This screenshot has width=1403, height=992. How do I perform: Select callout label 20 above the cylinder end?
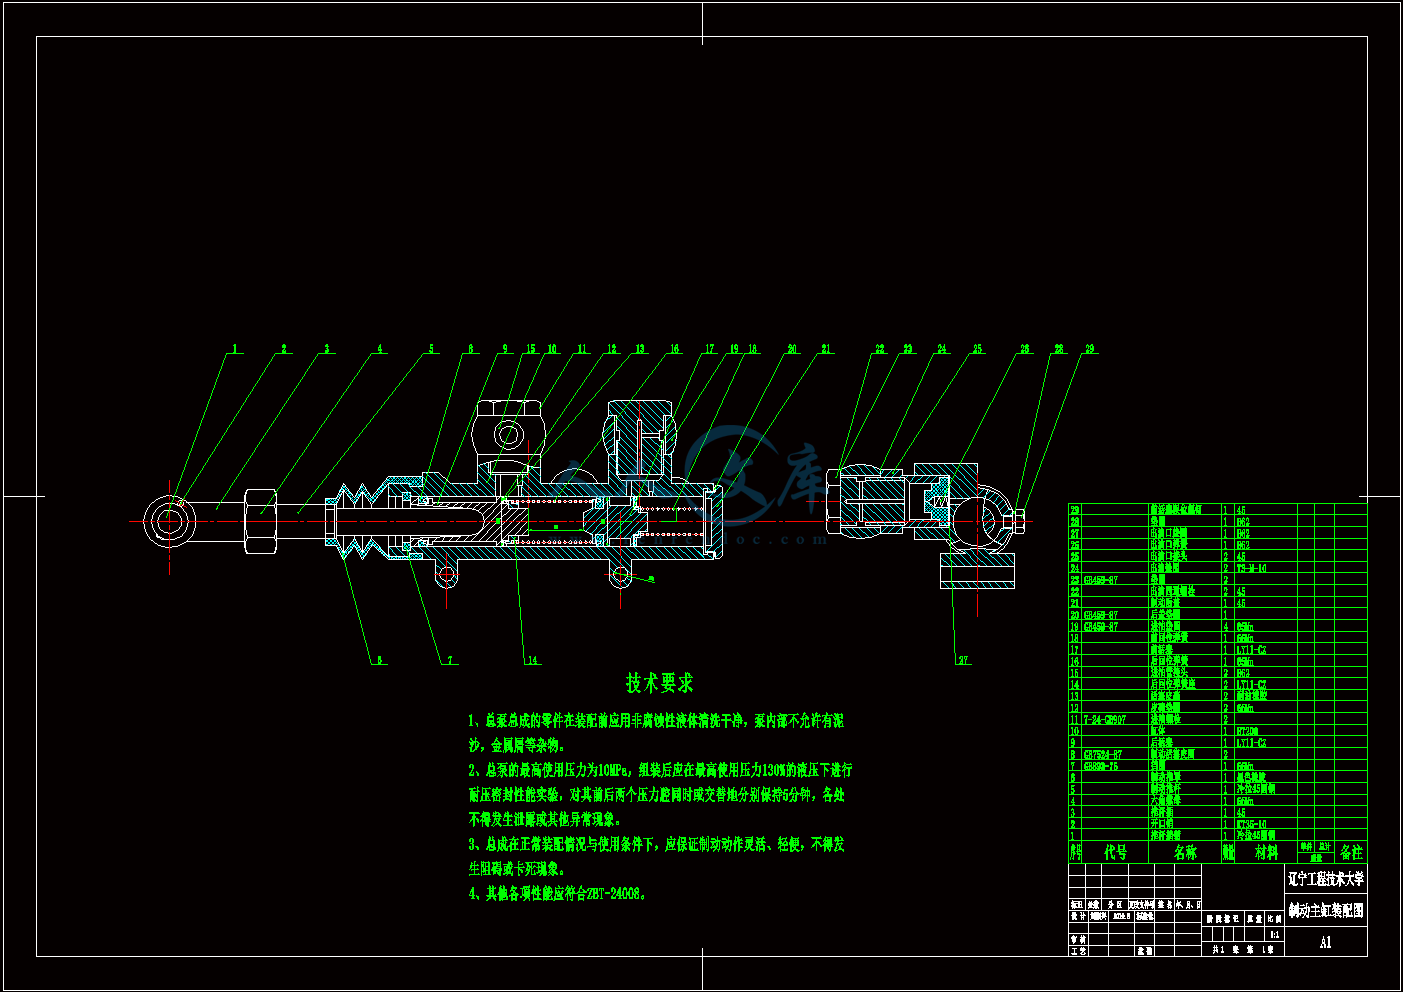pyautogui.click(x=792, y=349)
